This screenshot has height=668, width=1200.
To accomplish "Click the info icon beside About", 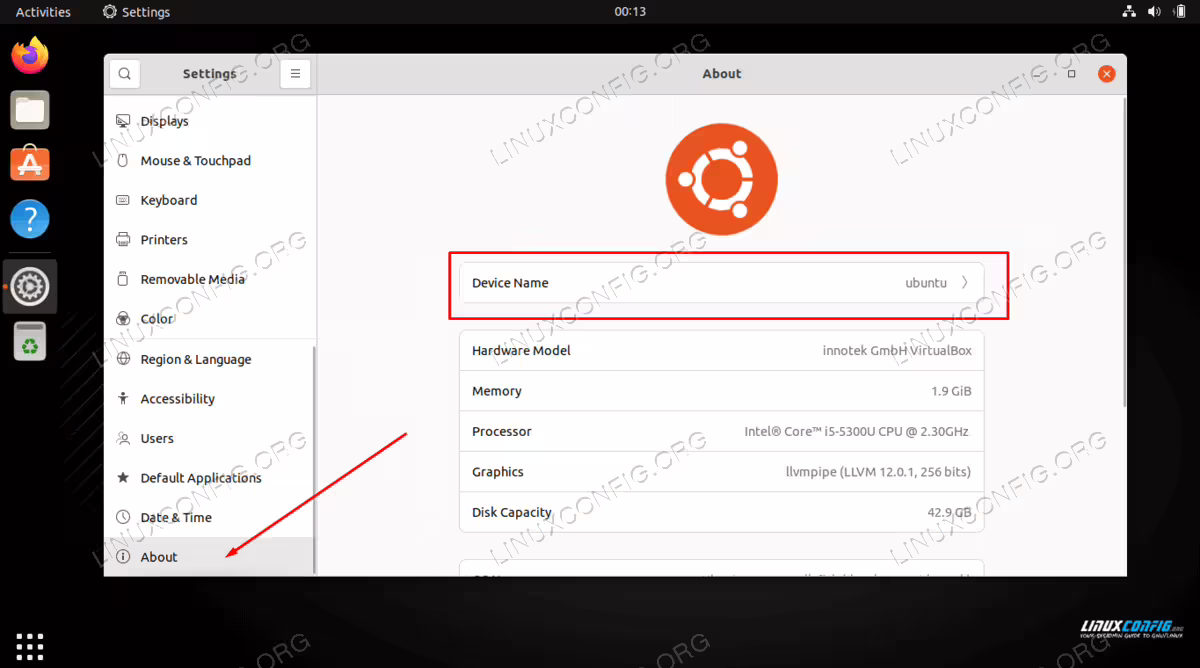I will click(123, 557).
